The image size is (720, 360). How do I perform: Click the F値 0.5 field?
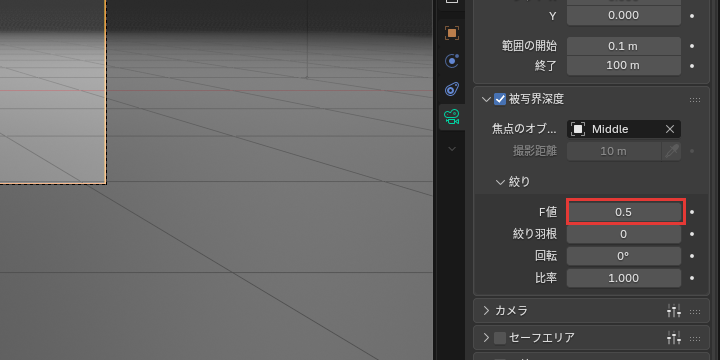tap(624, 212)
